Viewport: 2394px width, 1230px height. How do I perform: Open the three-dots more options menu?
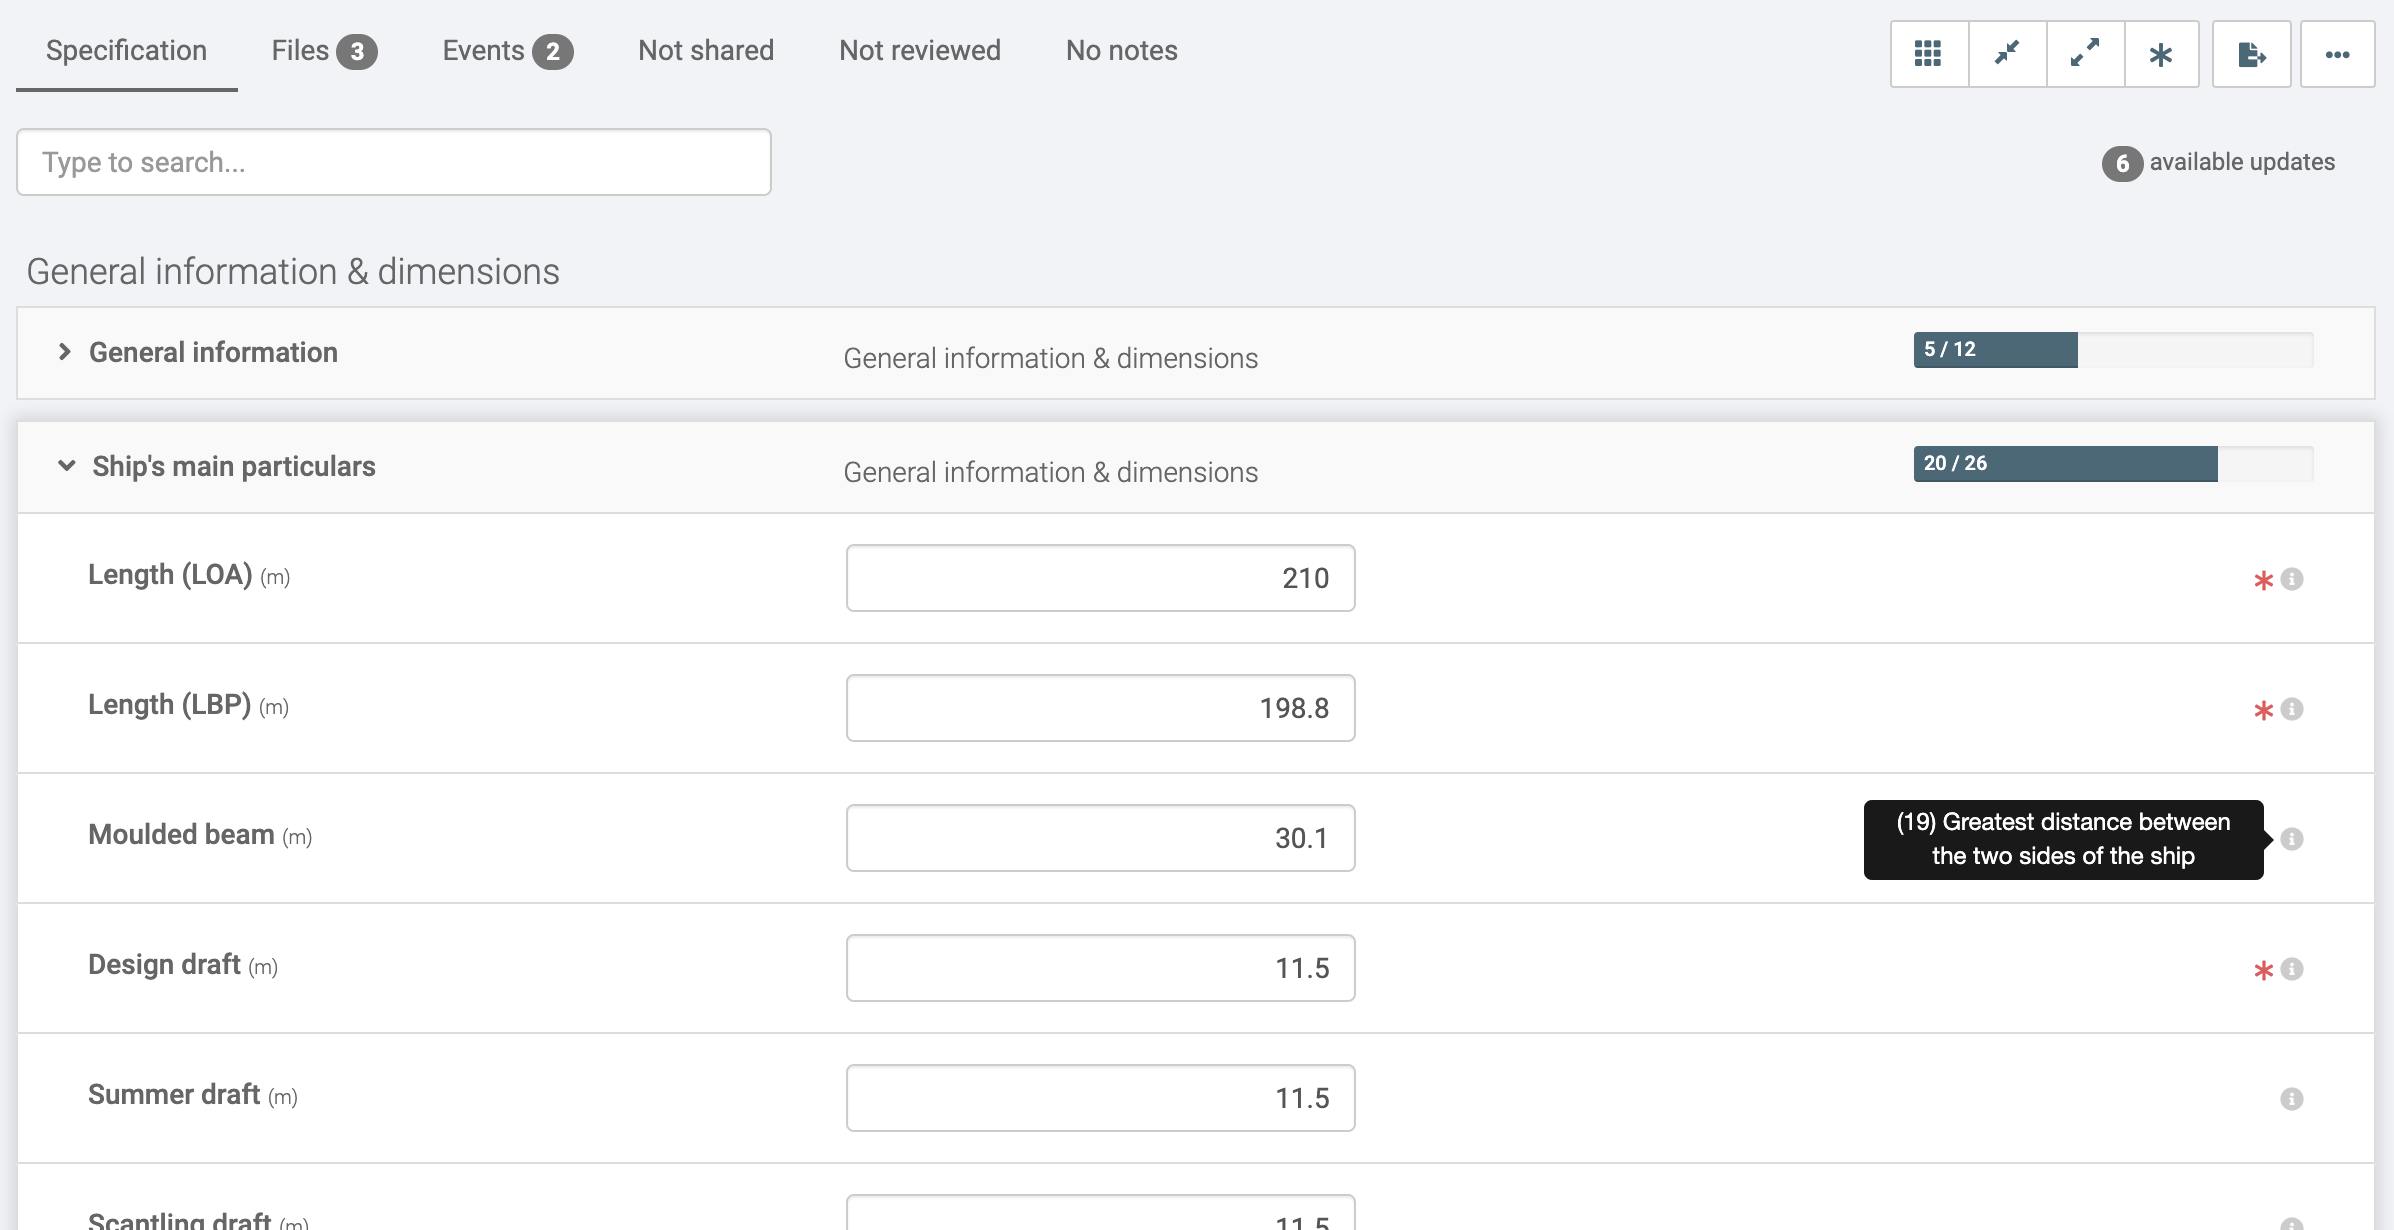pyautogui.click(x=2337, y=54)
